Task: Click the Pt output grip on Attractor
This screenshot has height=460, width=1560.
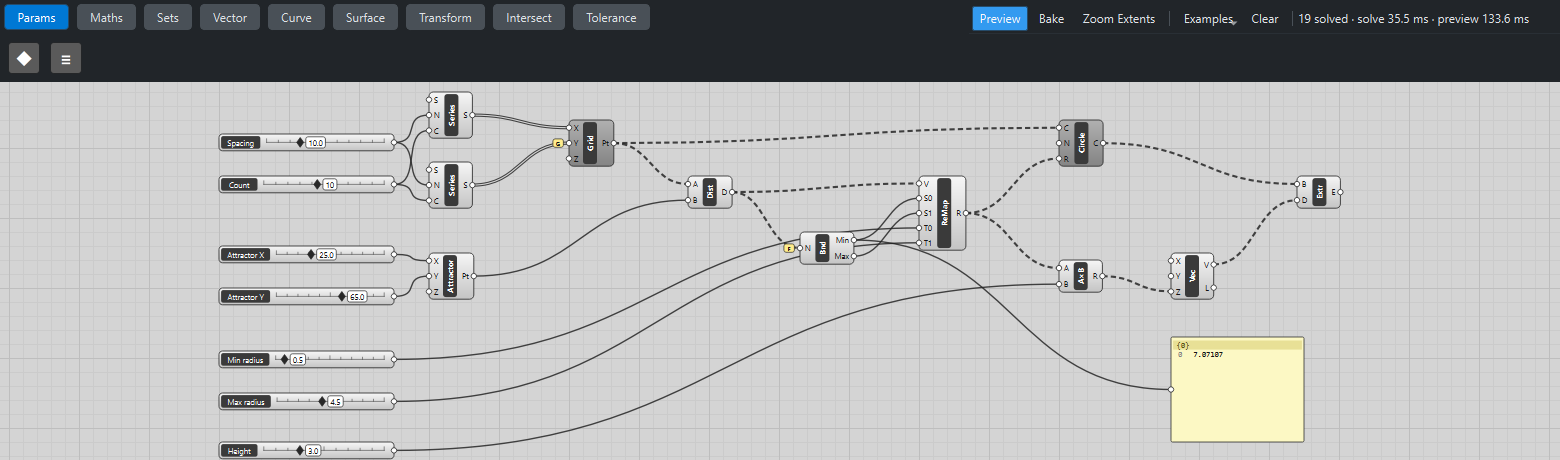Action: coord(474,275)
